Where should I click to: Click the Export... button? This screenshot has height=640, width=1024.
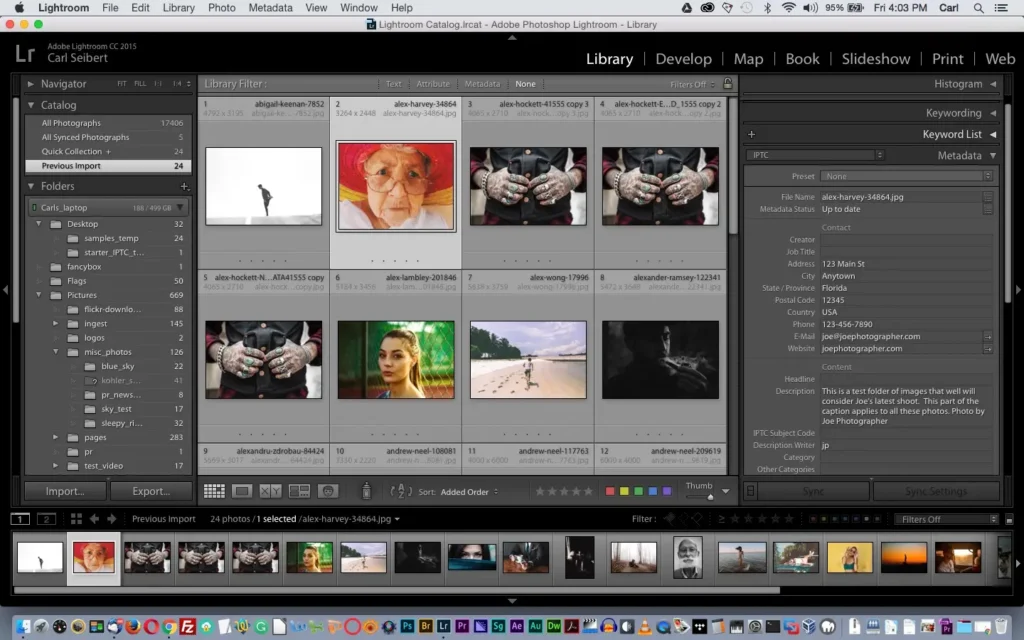(151, 491)
